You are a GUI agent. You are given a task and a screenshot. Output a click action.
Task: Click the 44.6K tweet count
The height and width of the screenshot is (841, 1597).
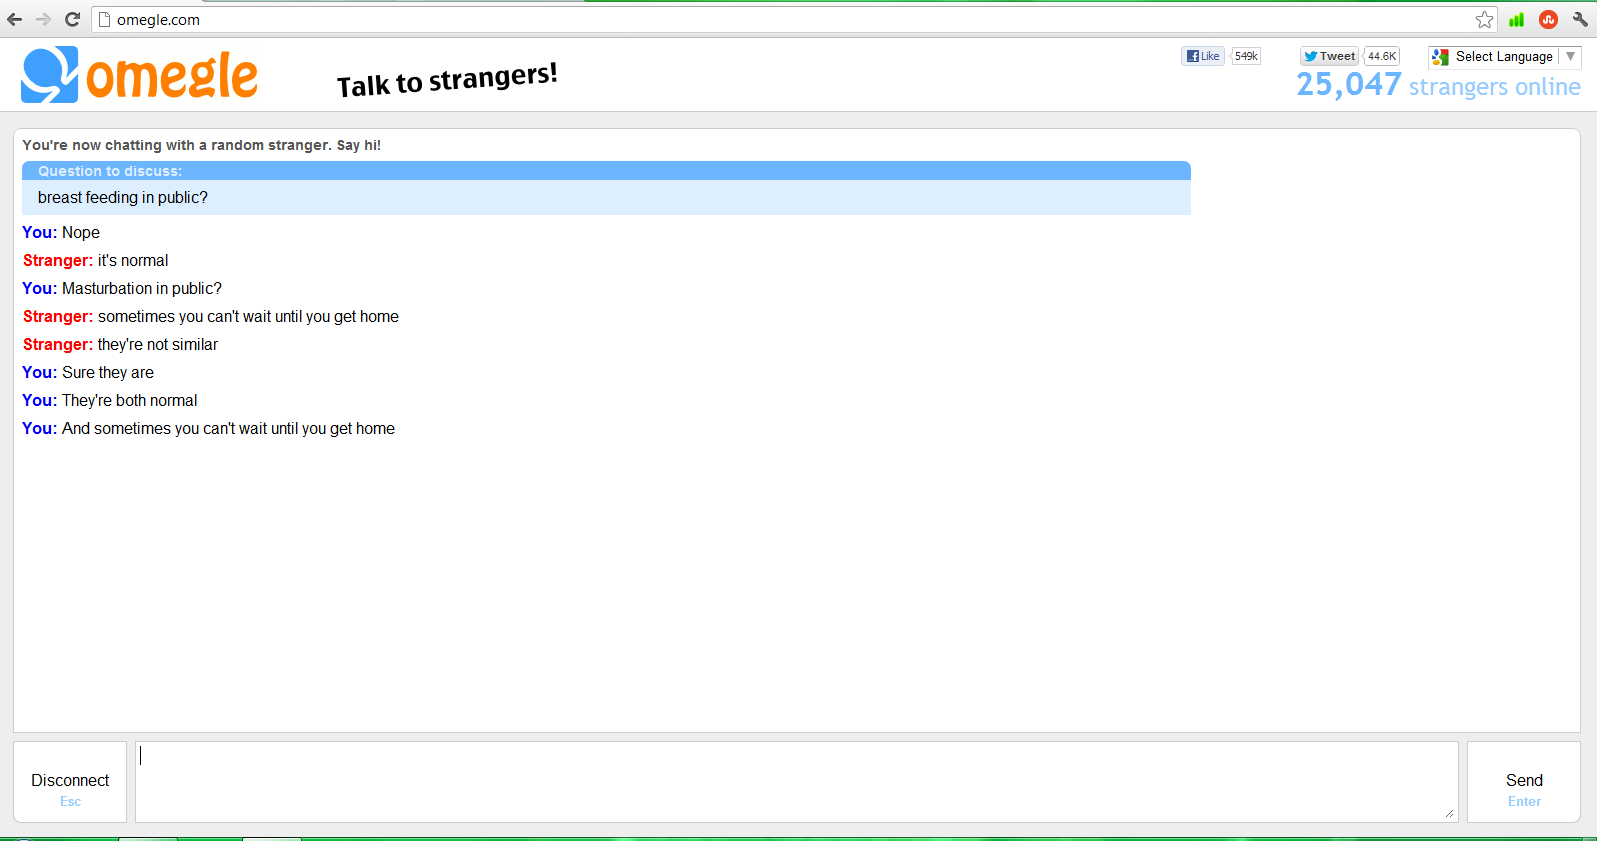click(x=1382, y=56)
